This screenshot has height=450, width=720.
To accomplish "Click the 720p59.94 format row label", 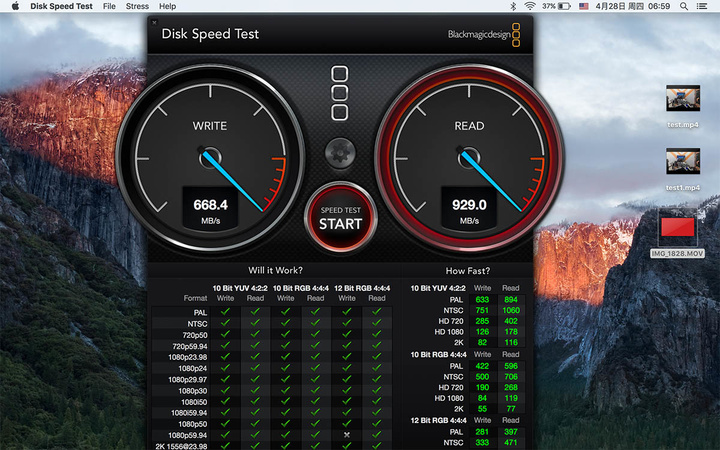I will (x=190, y=346).
